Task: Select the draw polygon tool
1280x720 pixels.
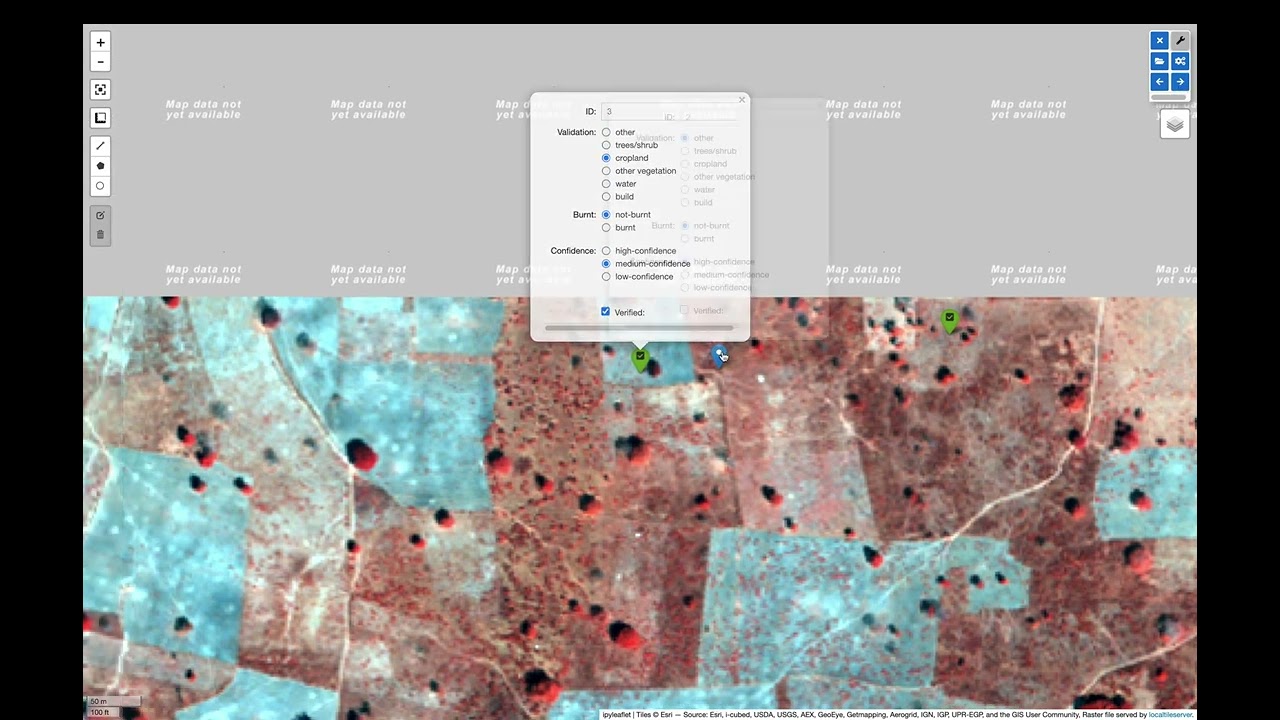Action: pyautogui.click(x=100, y=166)
